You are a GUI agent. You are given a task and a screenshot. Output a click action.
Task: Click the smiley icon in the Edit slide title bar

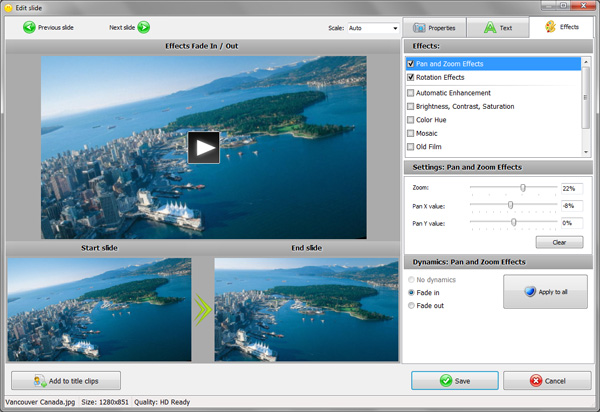tap(8, 8)
